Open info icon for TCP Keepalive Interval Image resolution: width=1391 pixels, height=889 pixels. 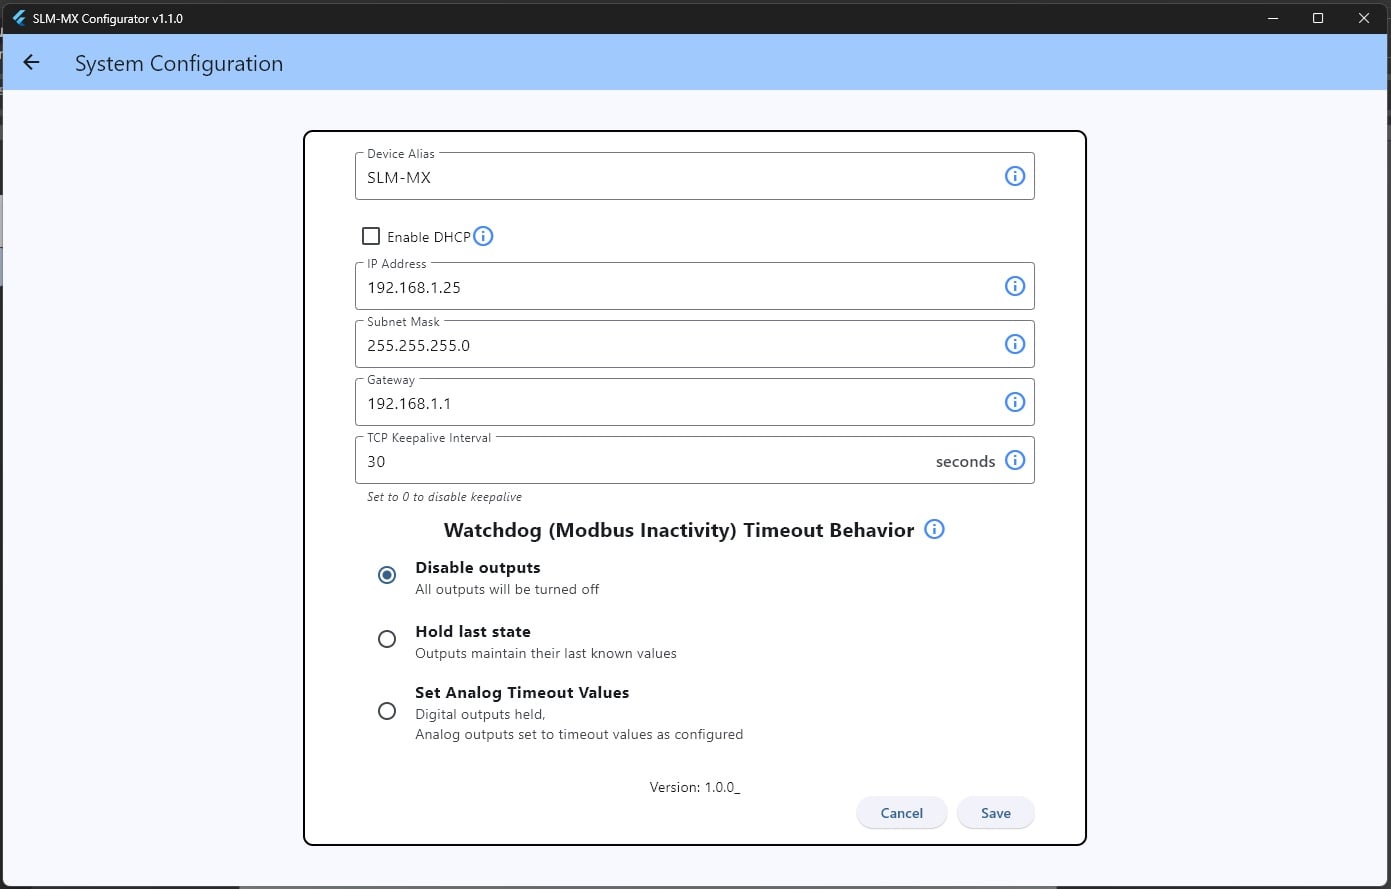pos(1014,460)
